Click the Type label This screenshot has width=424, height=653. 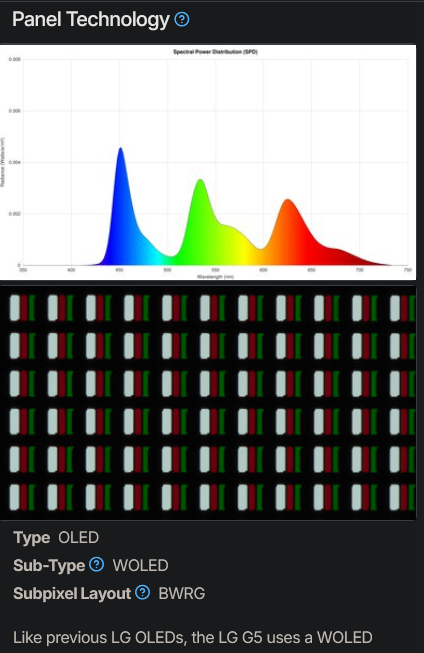32,538
